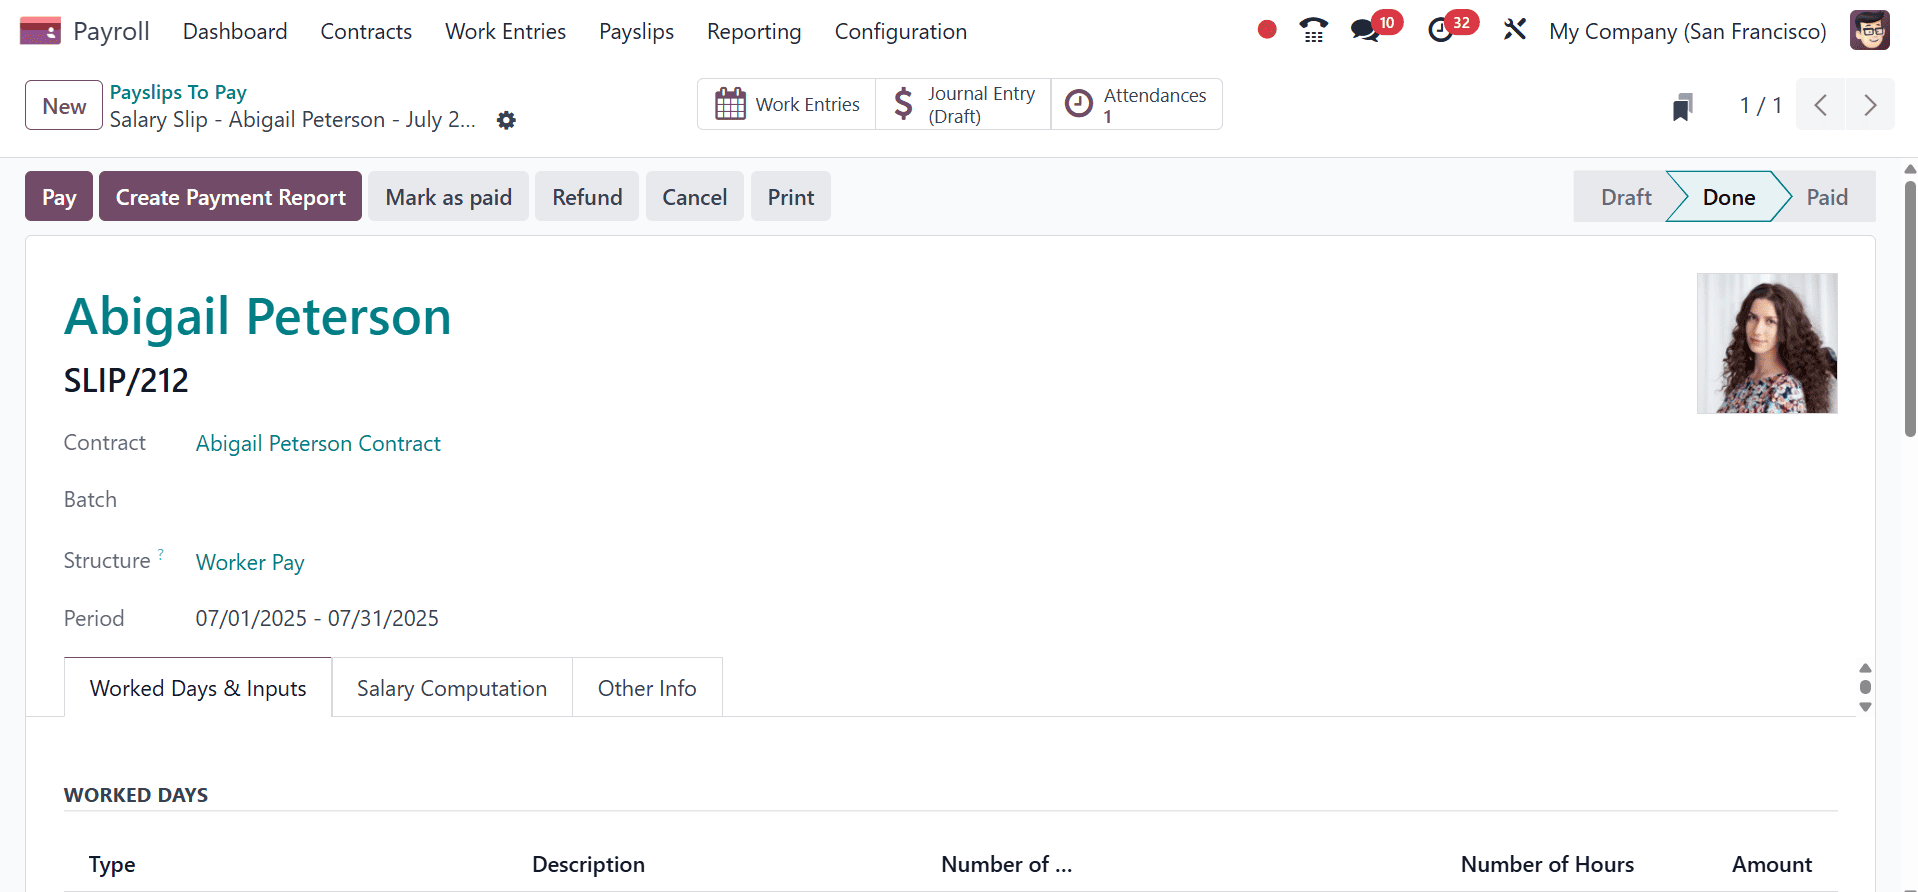Click Abigail Peterson employee photo
The height and width of the screenshot is (892, 1918).
click(x=1767, y=343)
